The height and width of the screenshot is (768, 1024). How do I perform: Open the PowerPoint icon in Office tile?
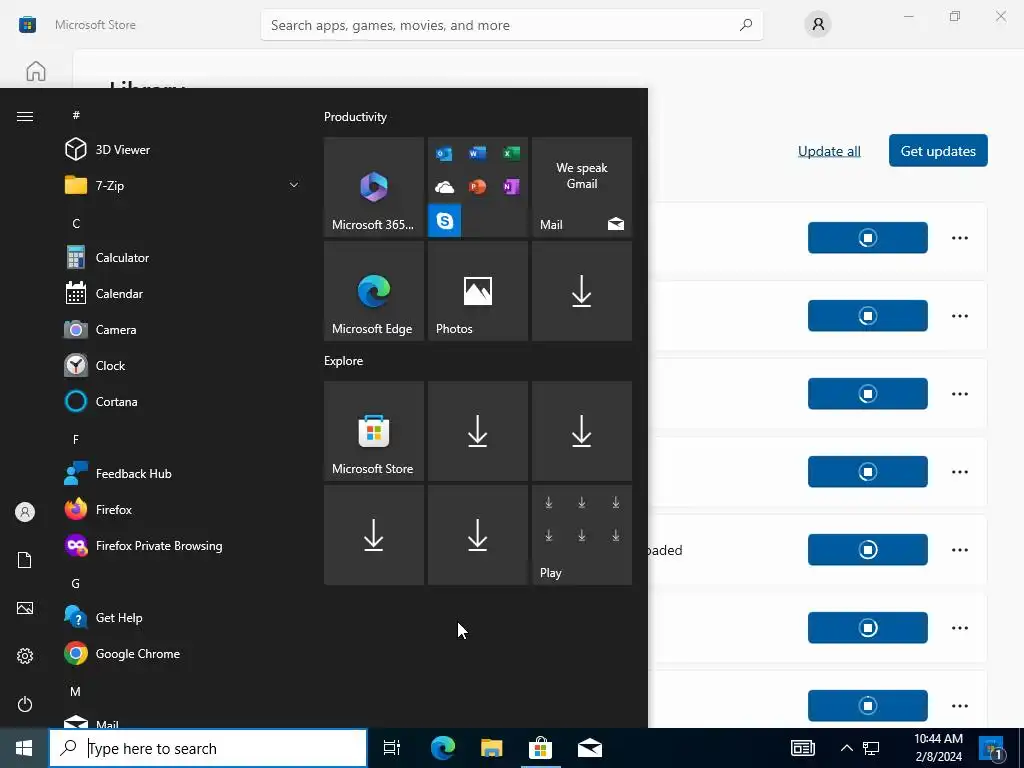pos(477,187)
